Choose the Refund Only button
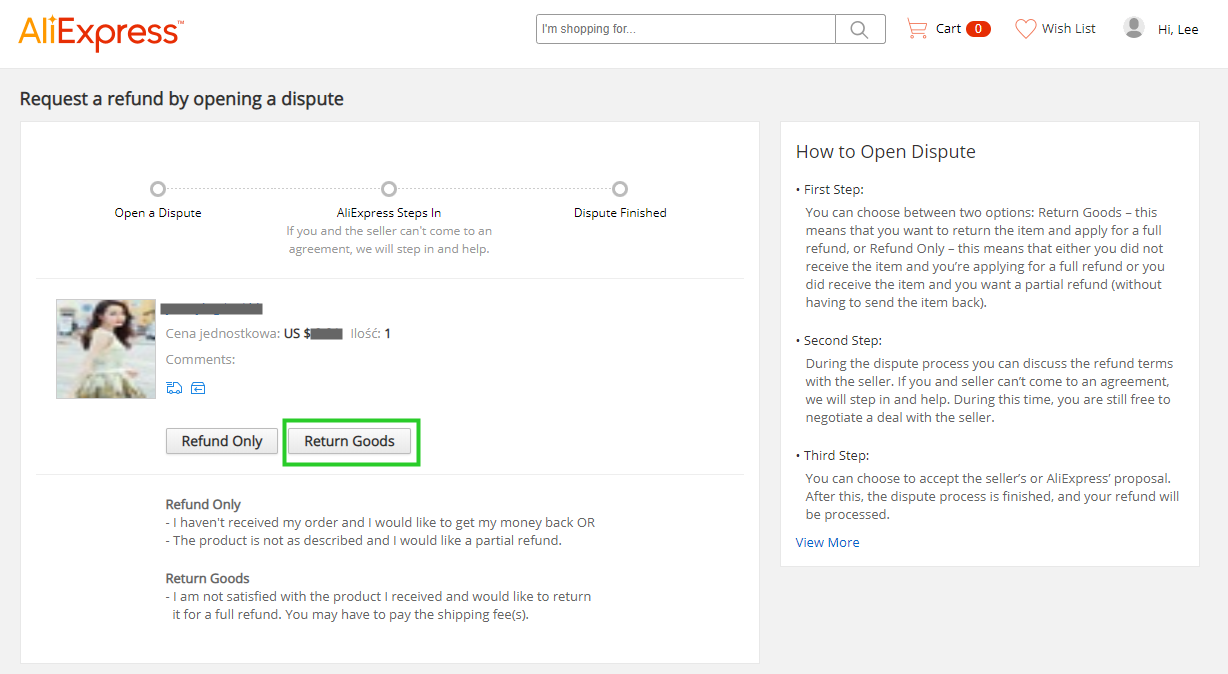 click(222, 441)
